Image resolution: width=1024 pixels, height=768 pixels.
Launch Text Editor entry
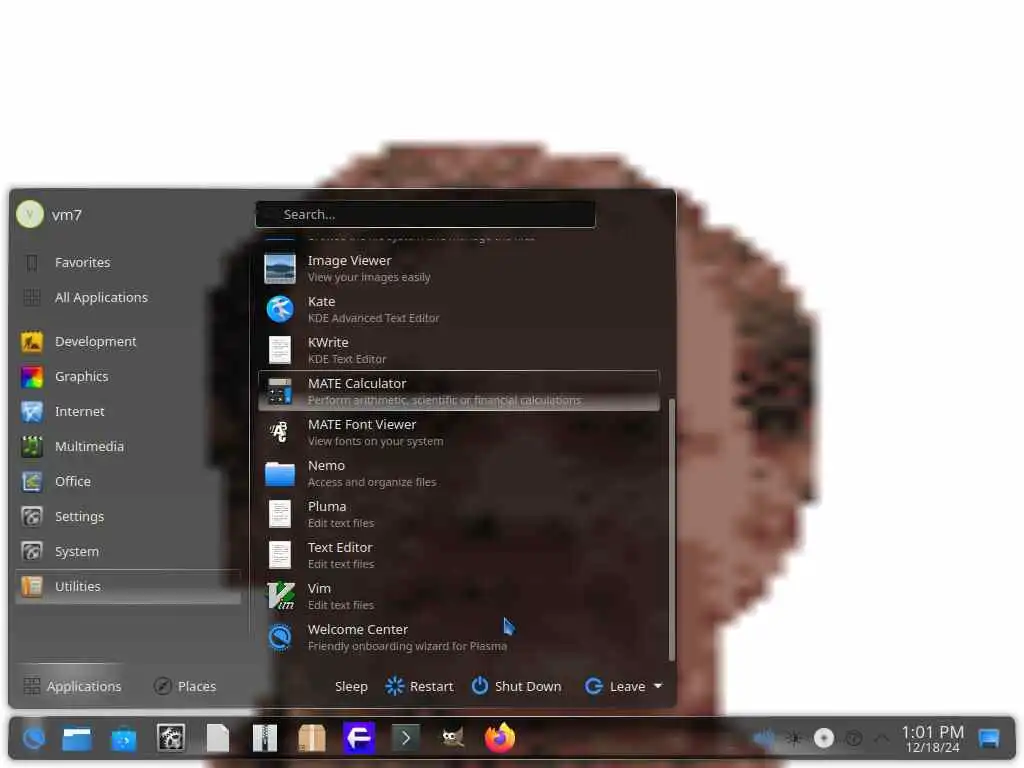click(x=458, y=555)
